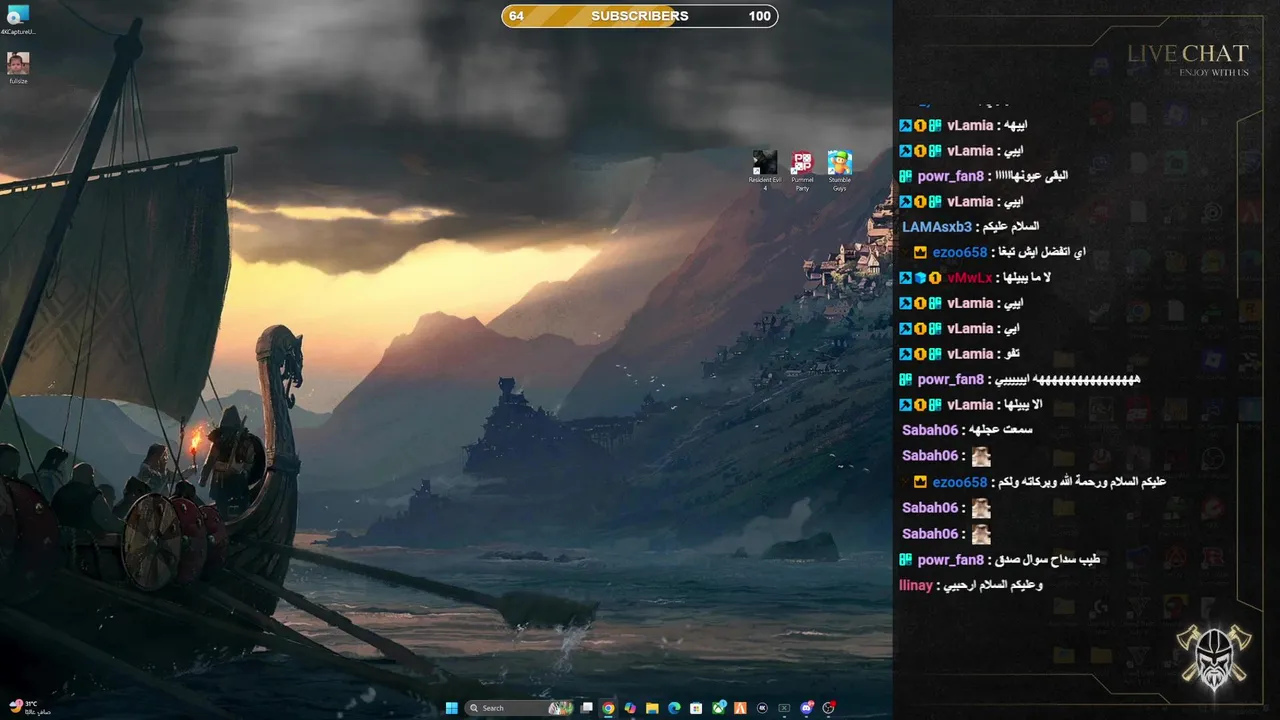The height and width of the screenshot is (720, 1280).
Task: Open File Explorer from the taskbar
Action: 652,708
